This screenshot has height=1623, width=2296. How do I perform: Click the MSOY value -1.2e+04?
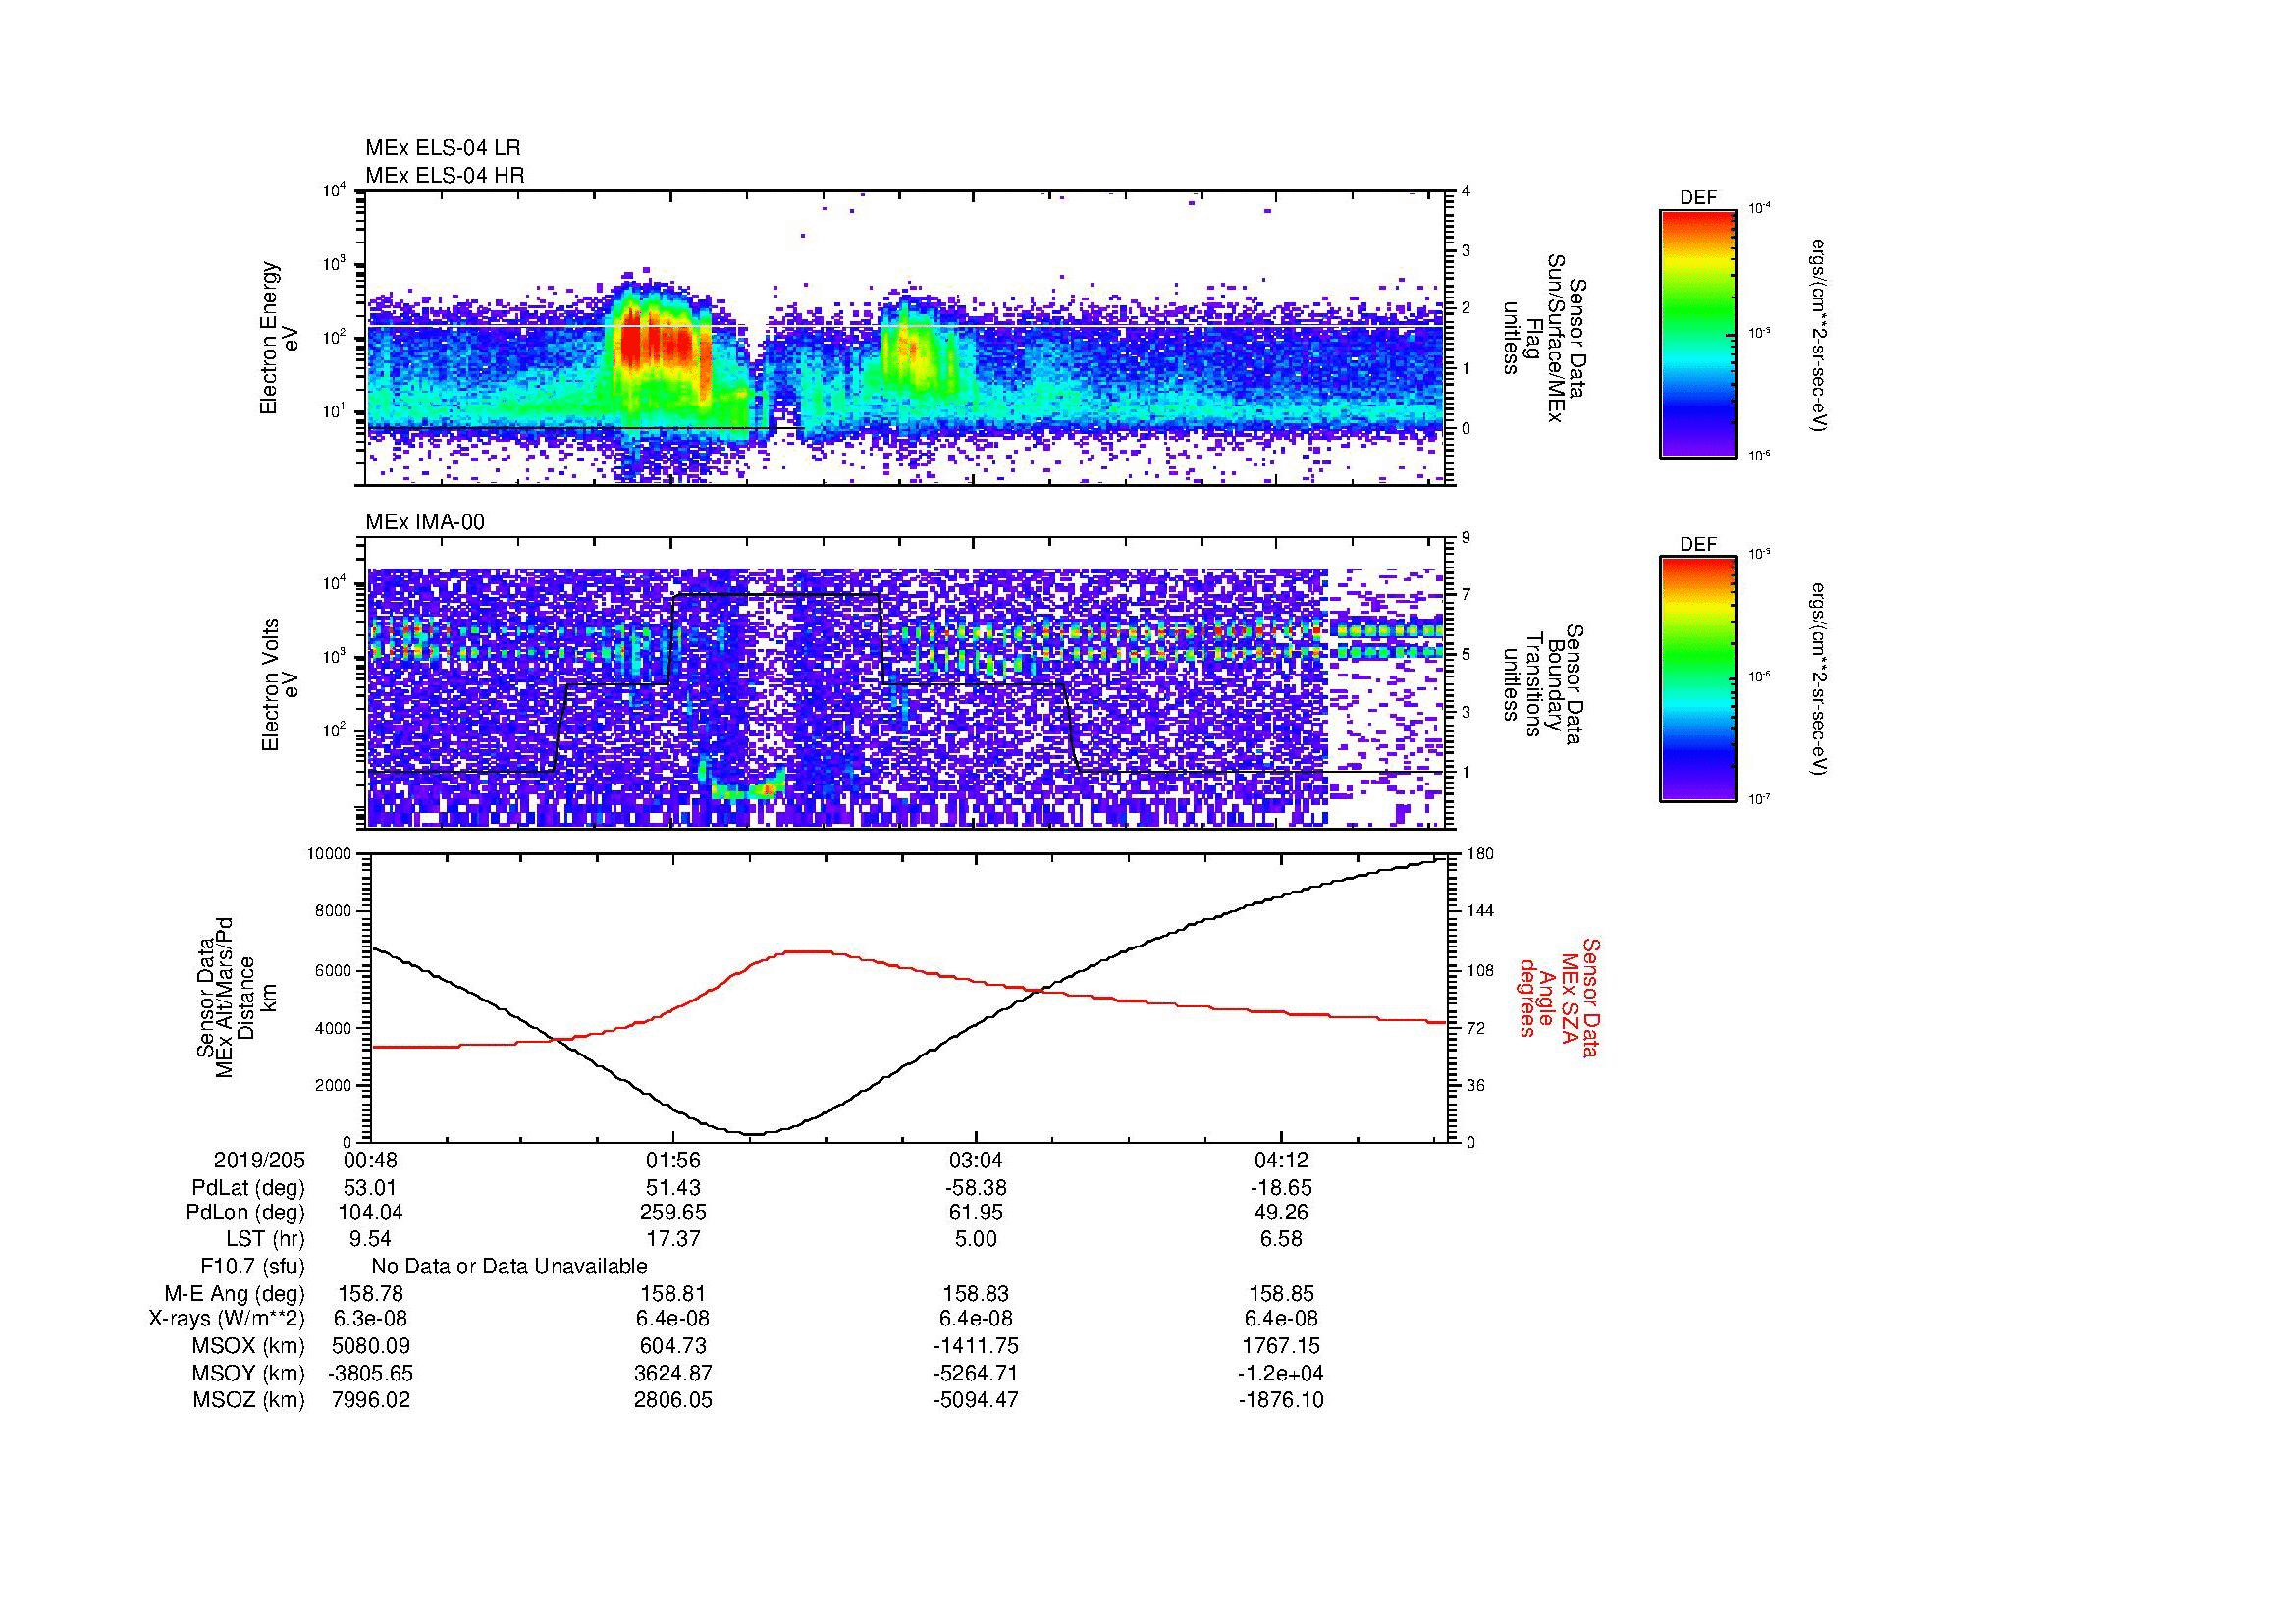(1281, 1373)
